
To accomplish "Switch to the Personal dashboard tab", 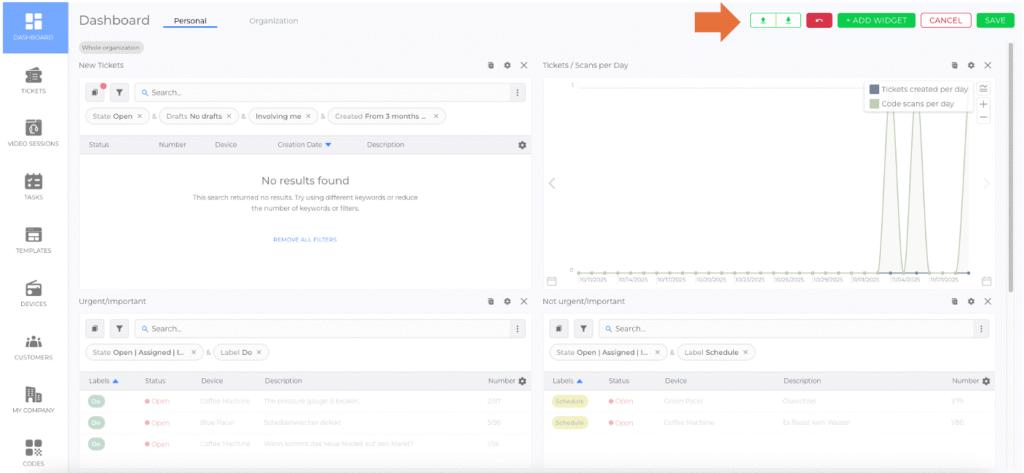I will click(x=190, y=21).
